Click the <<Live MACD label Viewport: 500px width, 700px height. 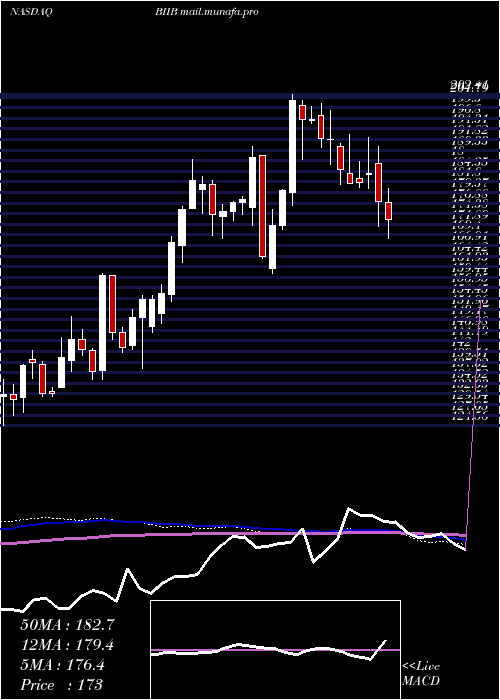pos(421,674)
